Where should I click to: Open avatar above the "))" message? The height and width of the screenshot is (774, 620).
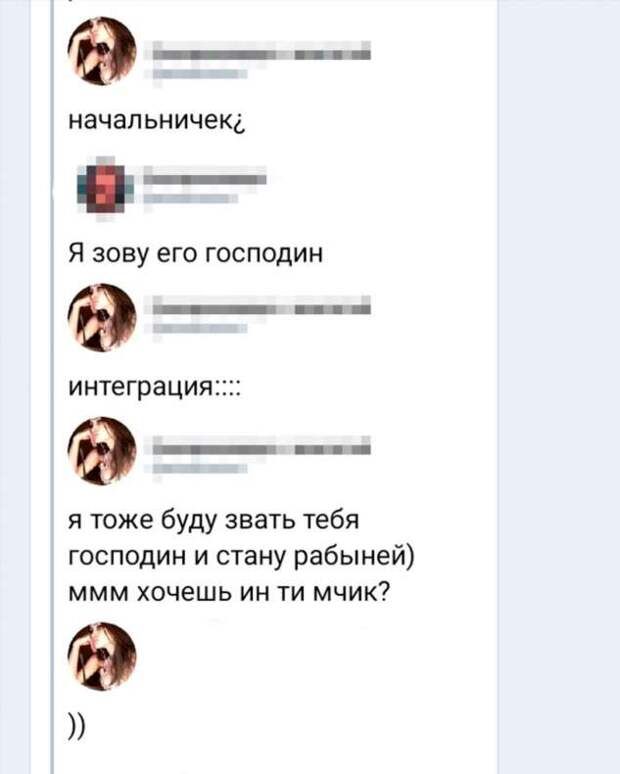[102, 656]
